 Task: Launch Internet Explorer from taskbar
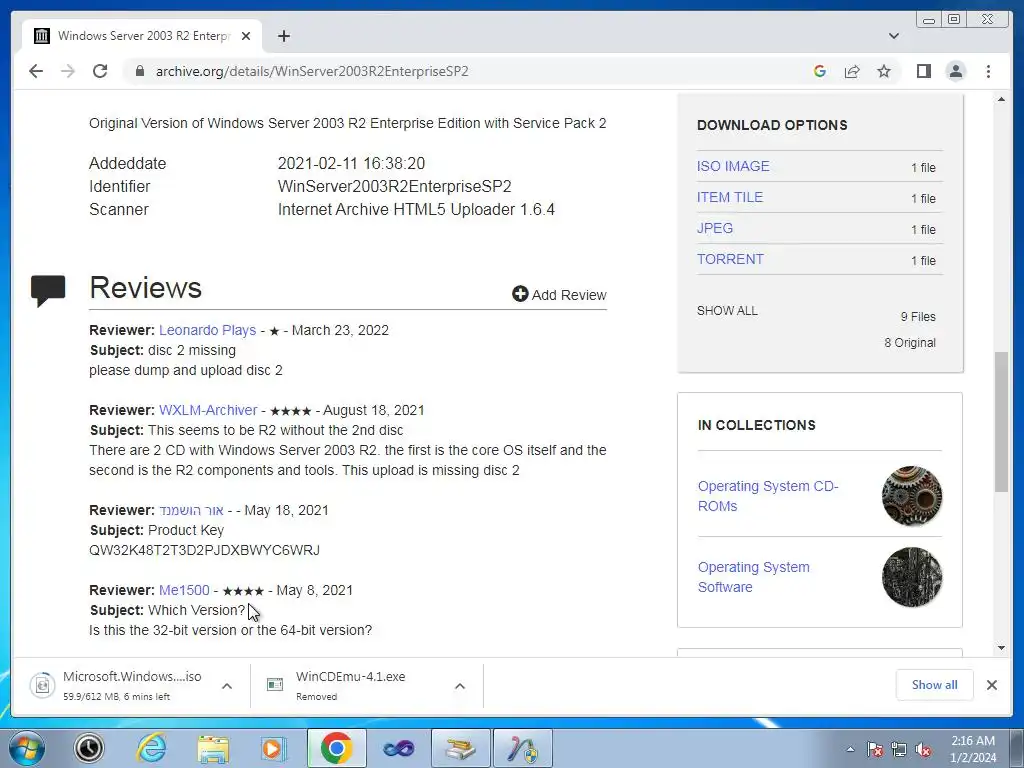[x=151, y=748]
